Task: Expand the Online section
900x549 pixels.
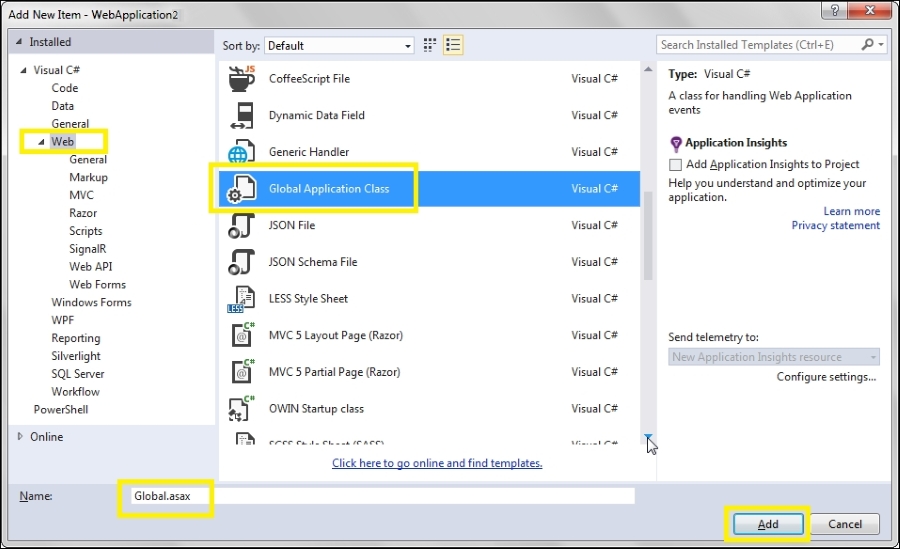Action: [20, 436]
